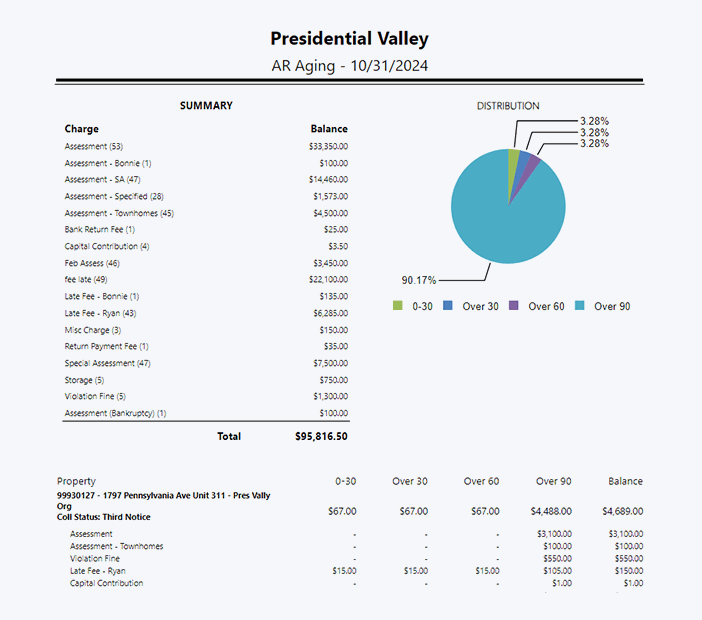Click the green 0-30 legend swatch
The image size is (702, 620).
(398, 306)
